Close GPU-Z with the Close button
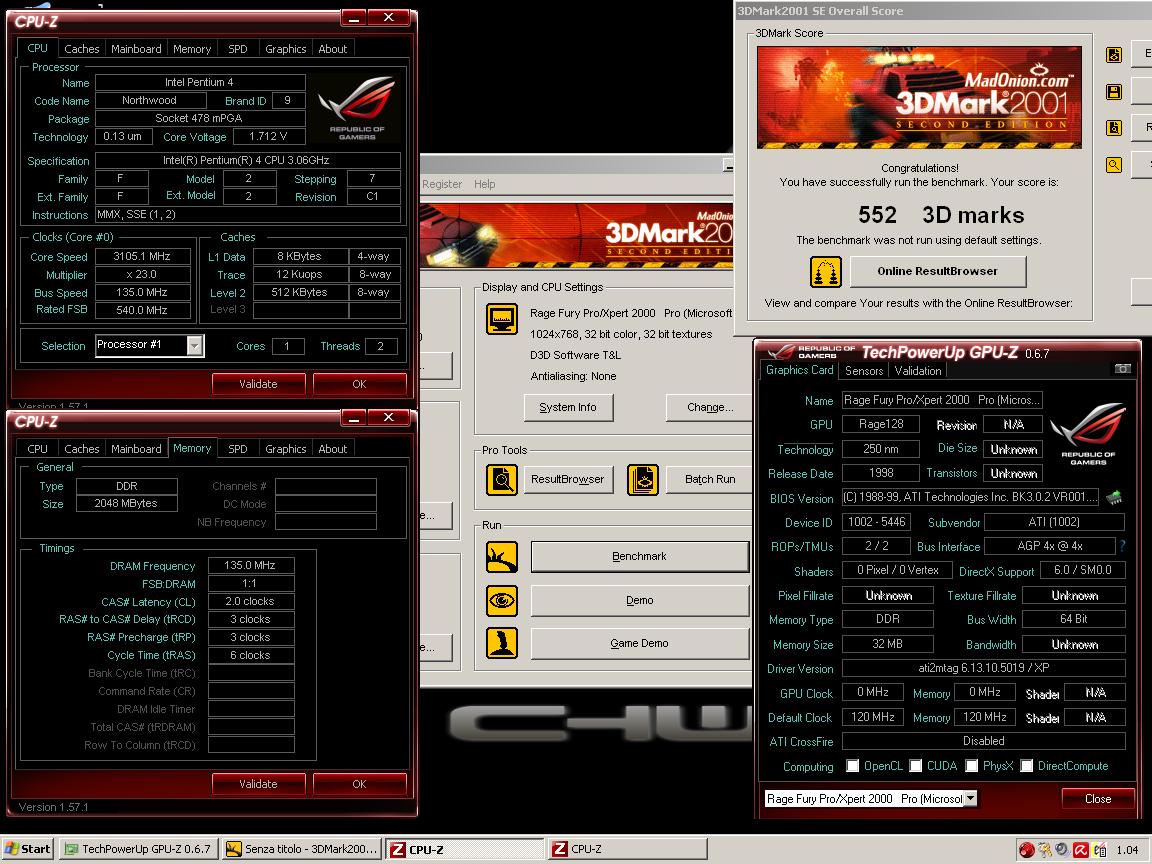 [1098, 799]
